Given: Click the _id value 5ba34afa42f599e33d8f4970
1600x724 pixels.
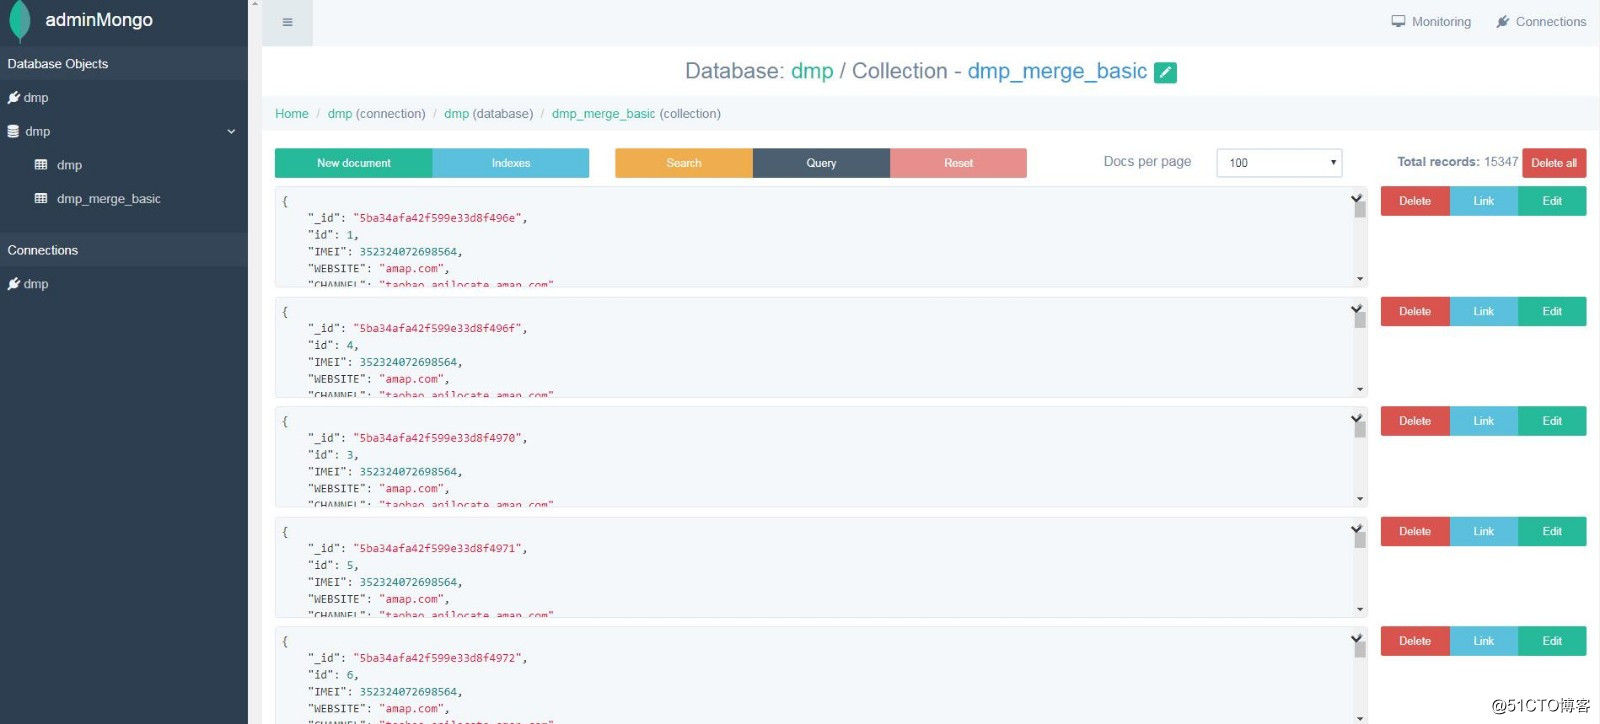Looking at the screenshot, I should (440, 438).
